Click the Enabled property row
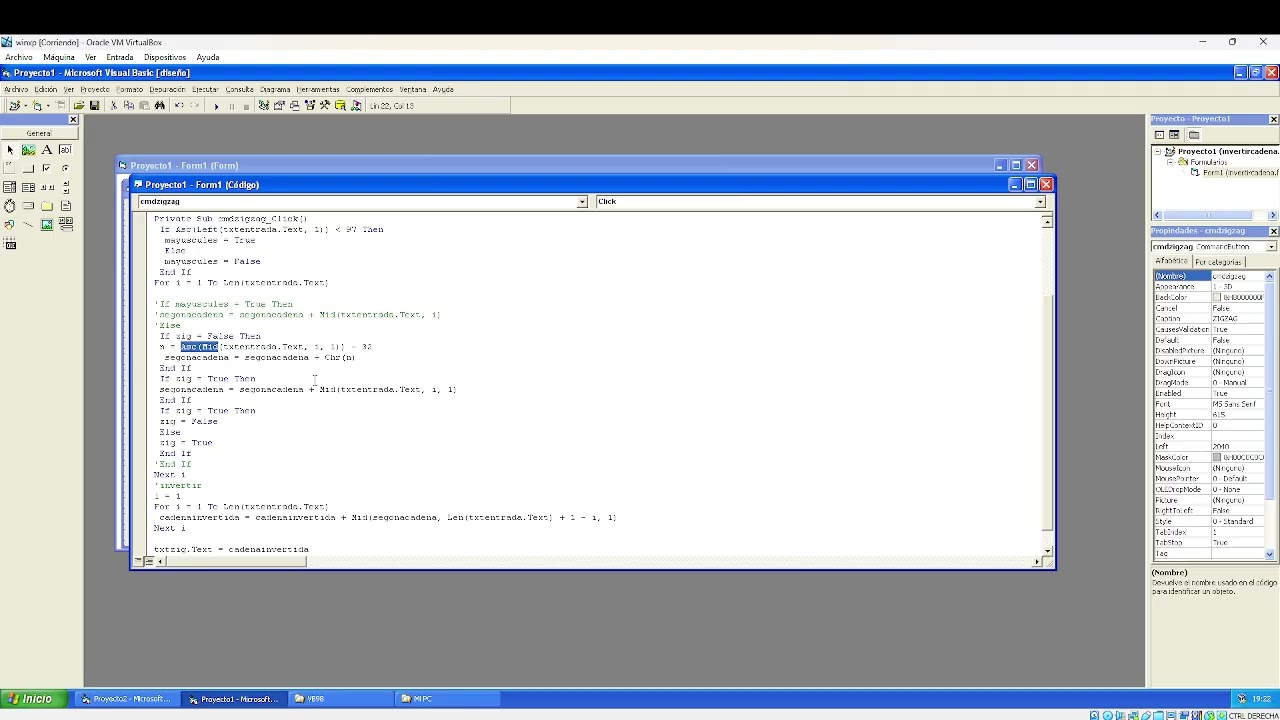This screenshot has width=1280, height=720. pos(1209,394)
